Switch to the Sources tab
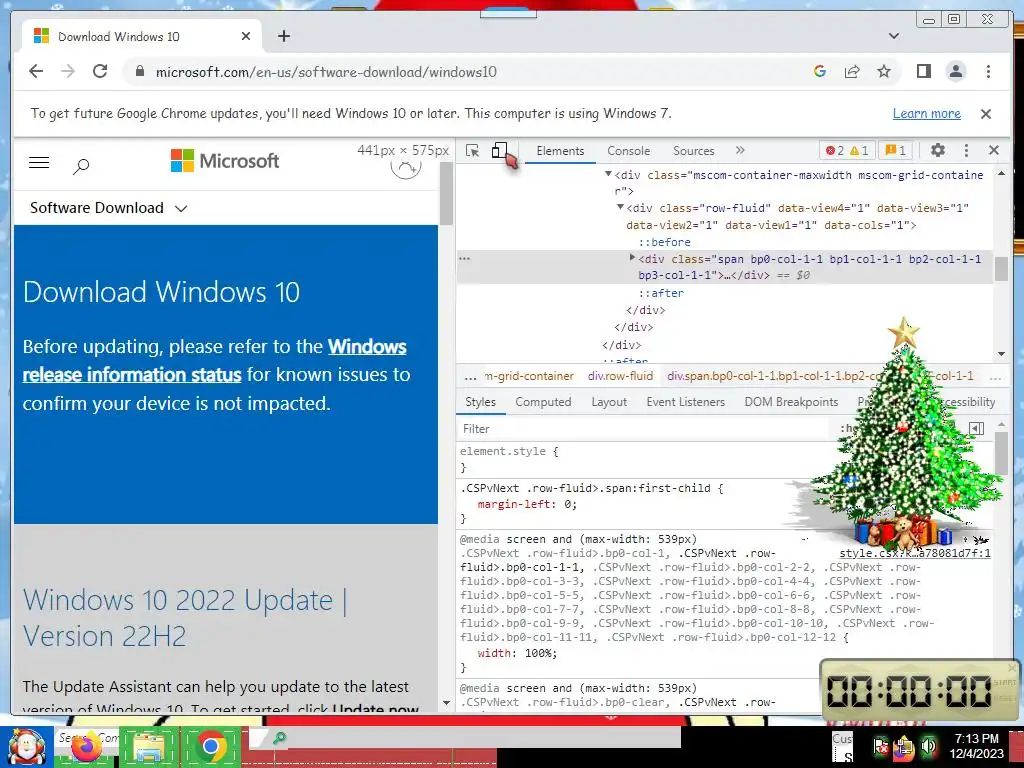1024x768 pixels. 694,151
